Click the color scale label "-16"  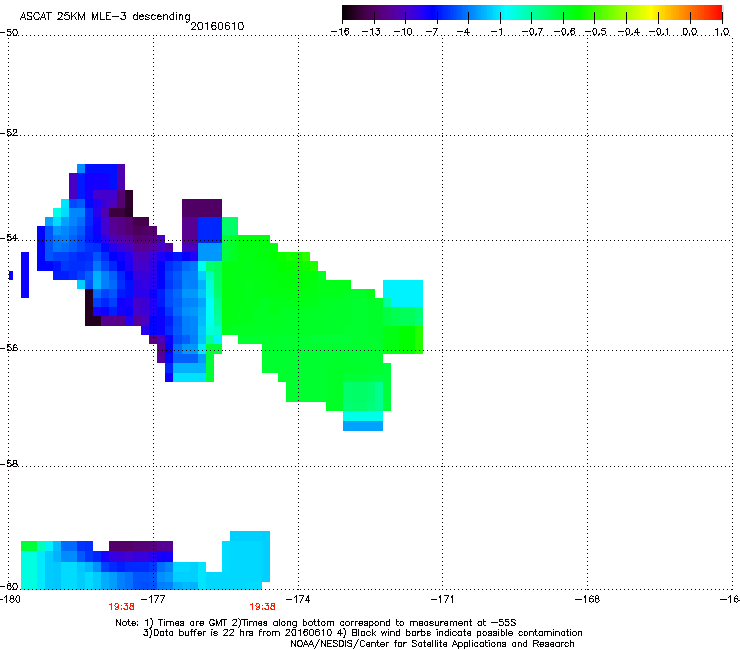(340, 32)
